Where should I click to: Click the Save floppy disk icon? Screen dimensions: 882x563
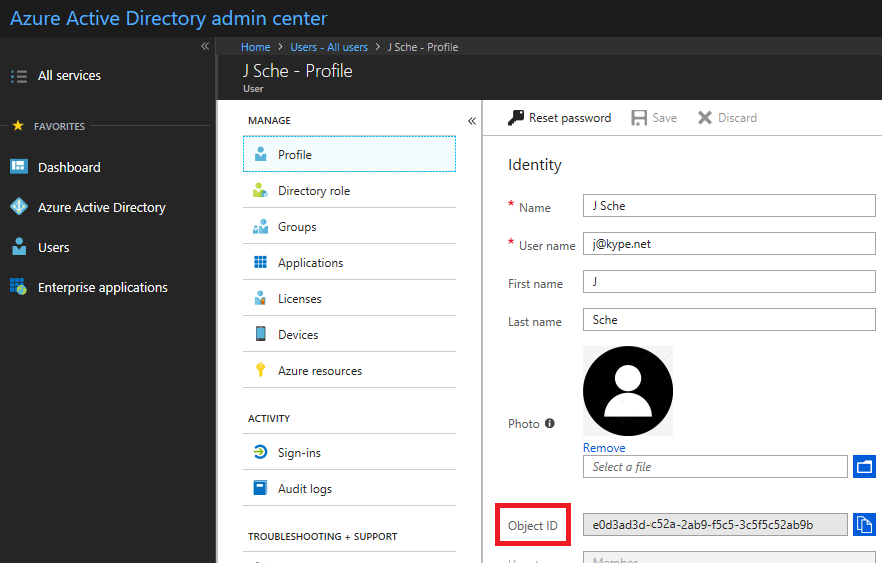(639, 118)
